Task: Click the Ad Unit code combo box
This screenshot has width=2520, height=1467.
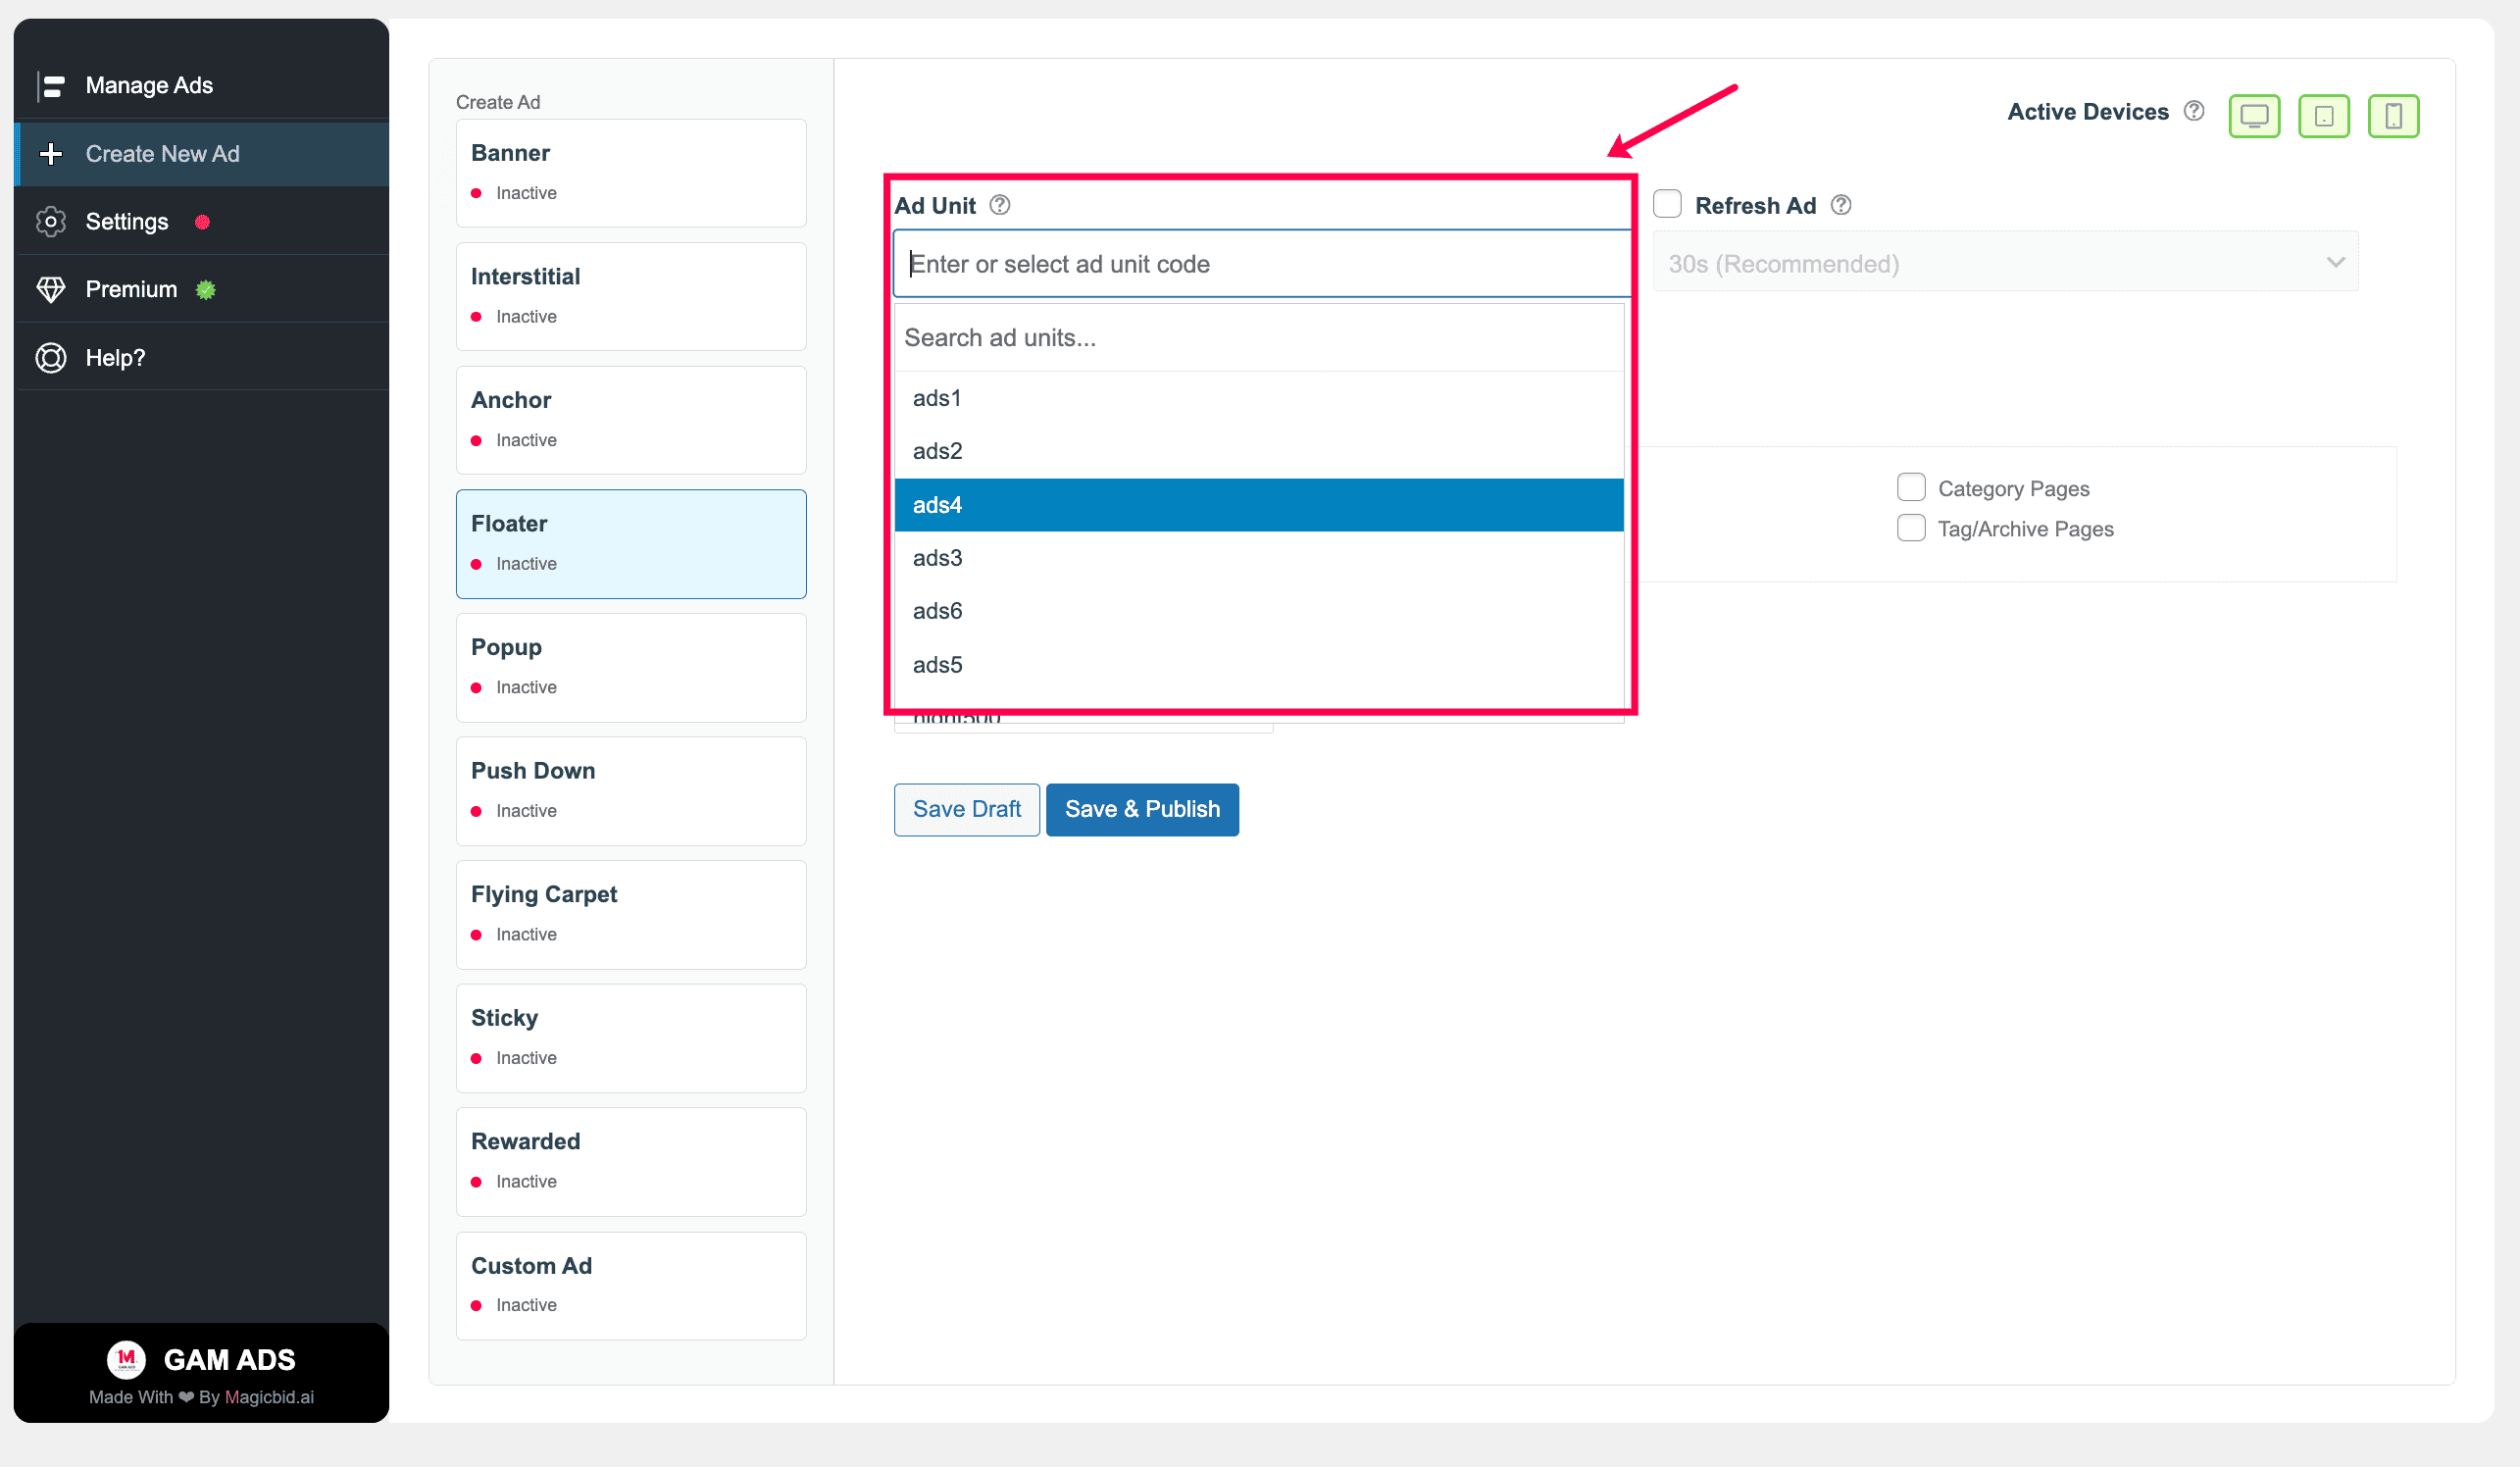Action: pos(1262,264)
